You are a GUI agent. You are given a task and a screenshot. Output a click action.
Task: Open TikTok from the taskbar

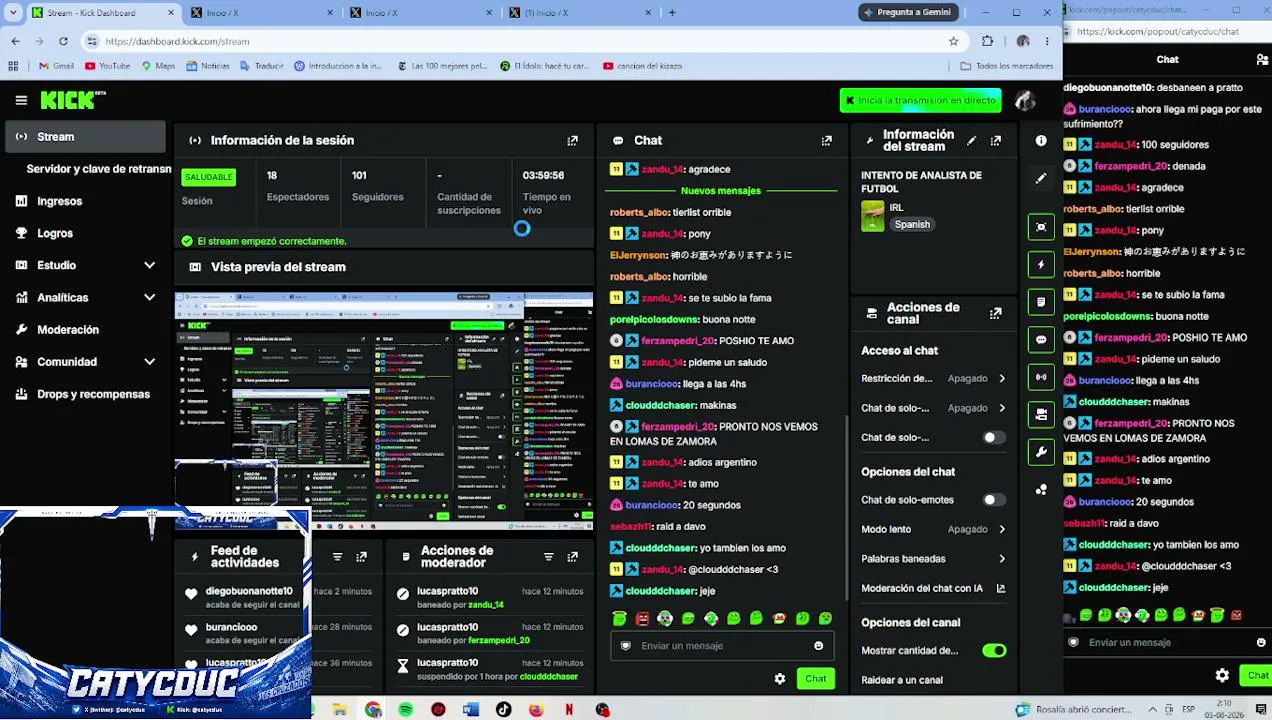(x=503, y=710)
